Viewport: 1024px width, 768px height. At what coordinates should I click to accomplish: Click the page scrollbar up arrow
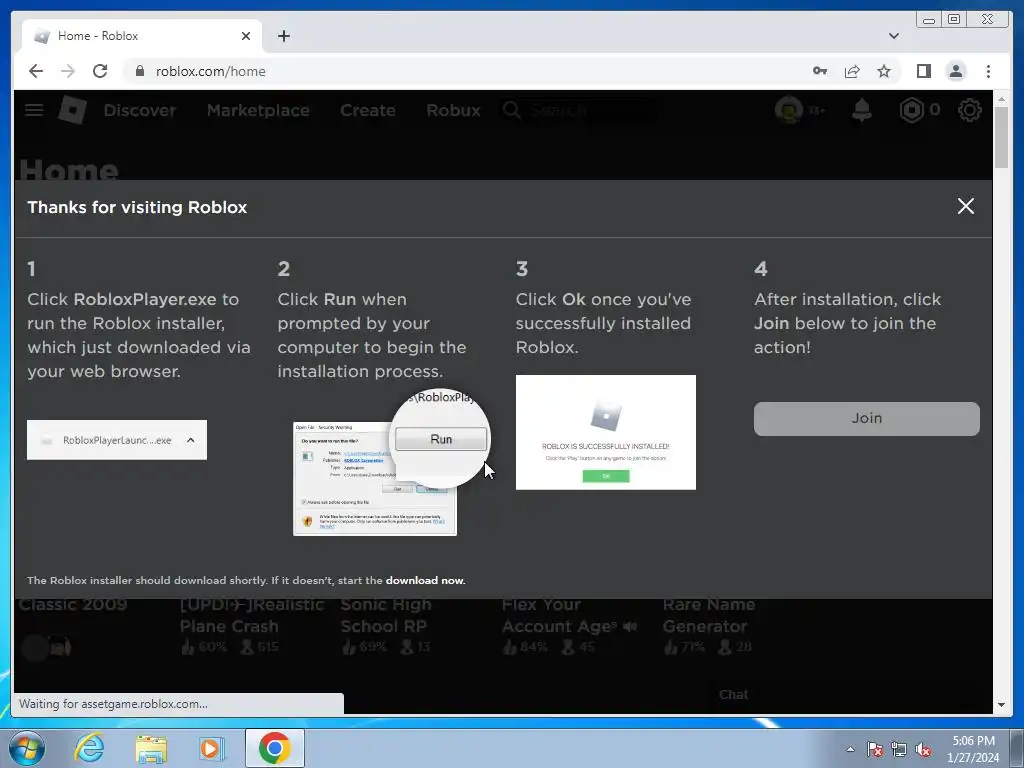(1001, 99)
